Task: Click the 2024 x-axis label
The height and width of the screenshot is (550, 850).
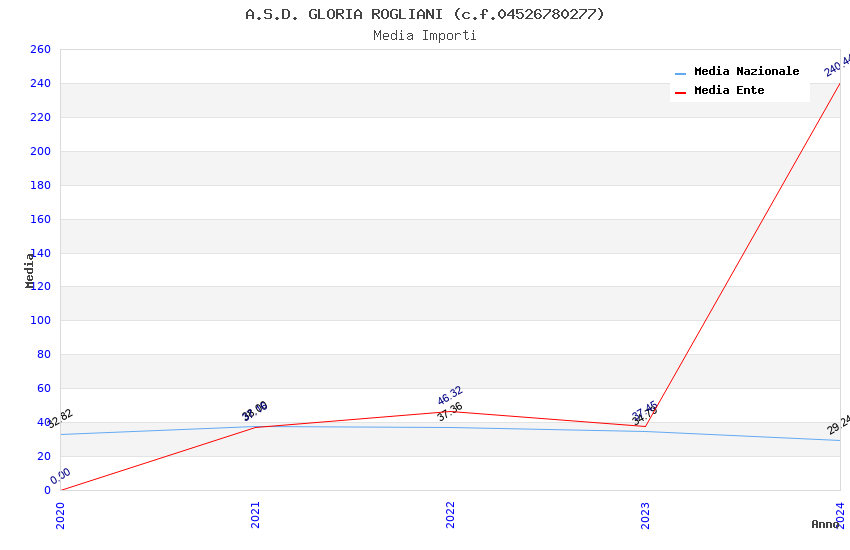Action: pyautogui.click(x=840, y=515)
